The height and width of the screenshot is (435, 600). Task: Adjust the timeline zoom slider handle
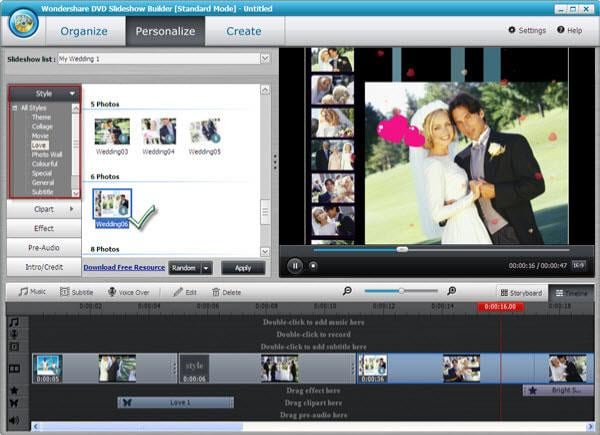click(x=401, y=291)
